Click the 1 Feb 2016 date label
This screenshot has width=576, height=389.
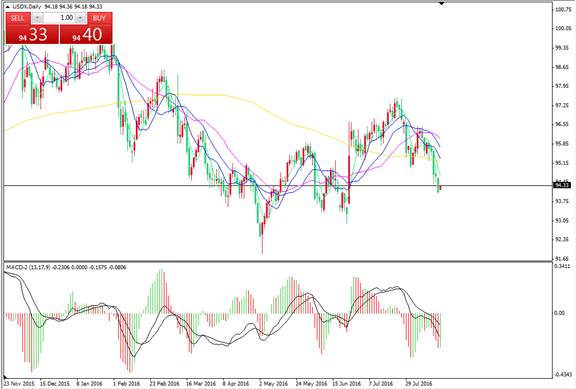click(x=127, y=384)
